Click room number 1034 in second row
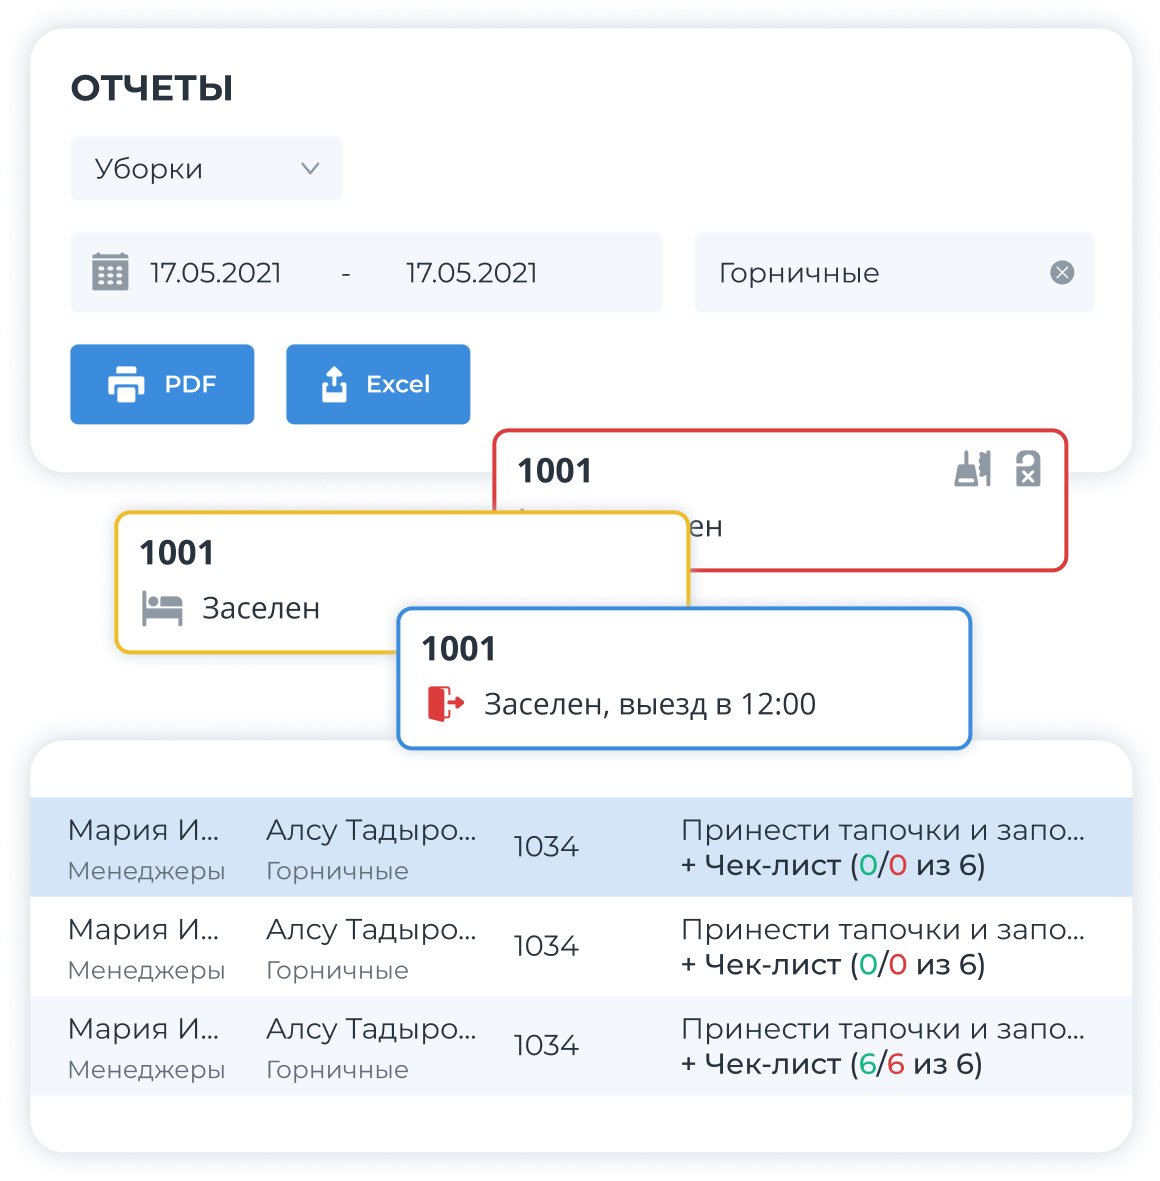The image size is (1160, 1181). [545, 946]
